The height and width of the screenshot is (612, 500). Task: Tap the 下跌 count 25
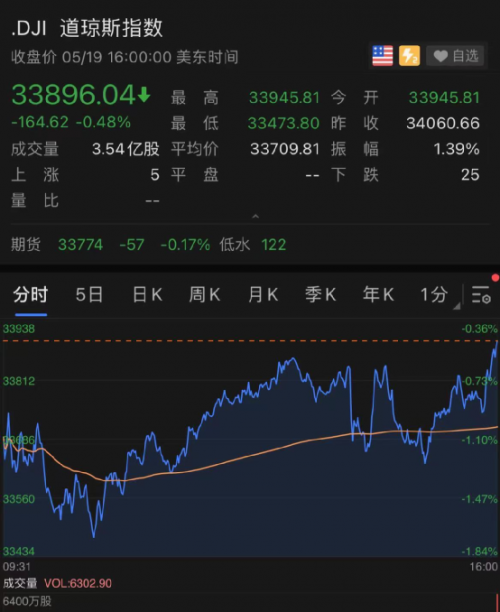[x=470, y=175]
